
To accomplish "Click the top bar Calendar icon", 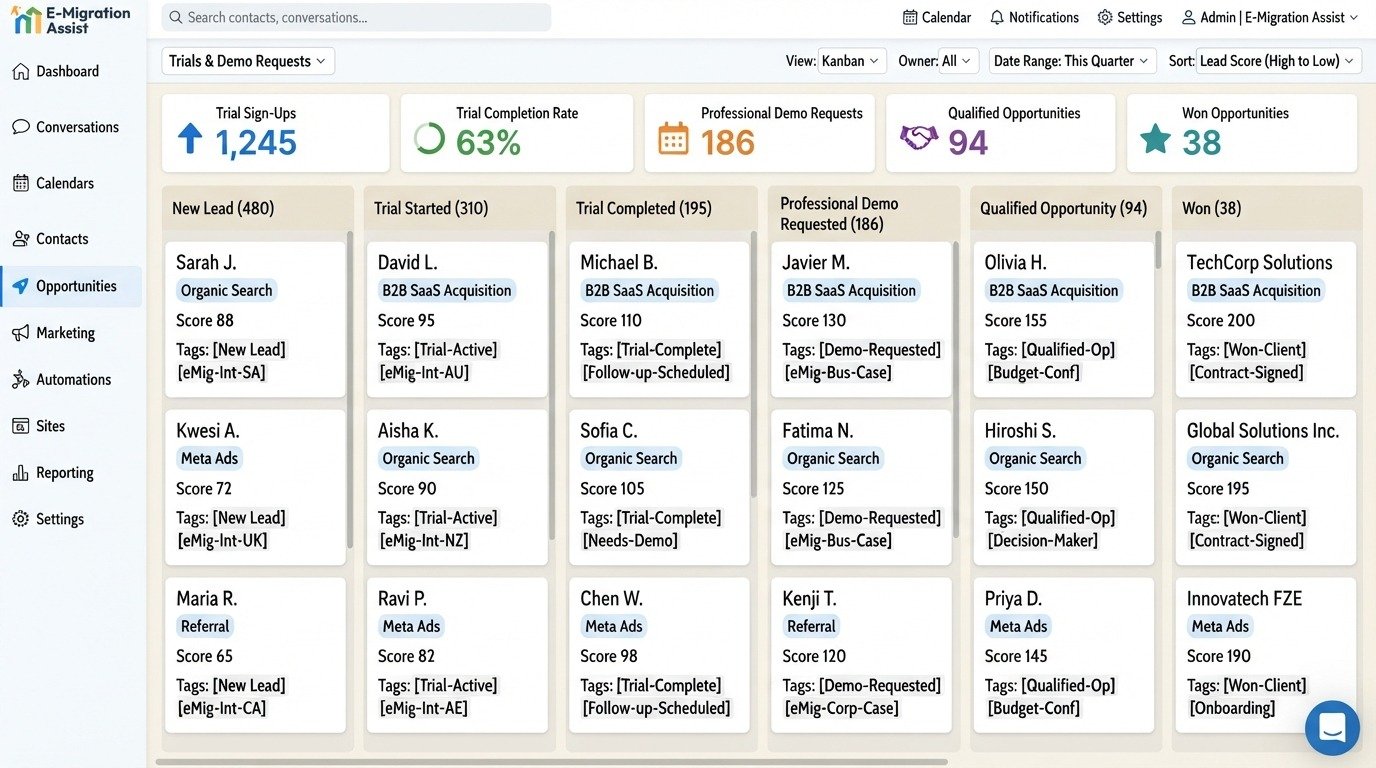I will pos(910,17).
